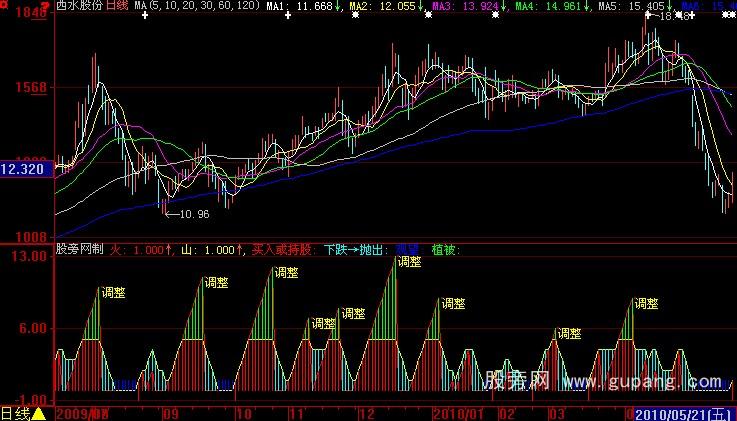737x421 pixels.
Task: Click the MA1: 11.668 value
Action: (x=299, y=6)
